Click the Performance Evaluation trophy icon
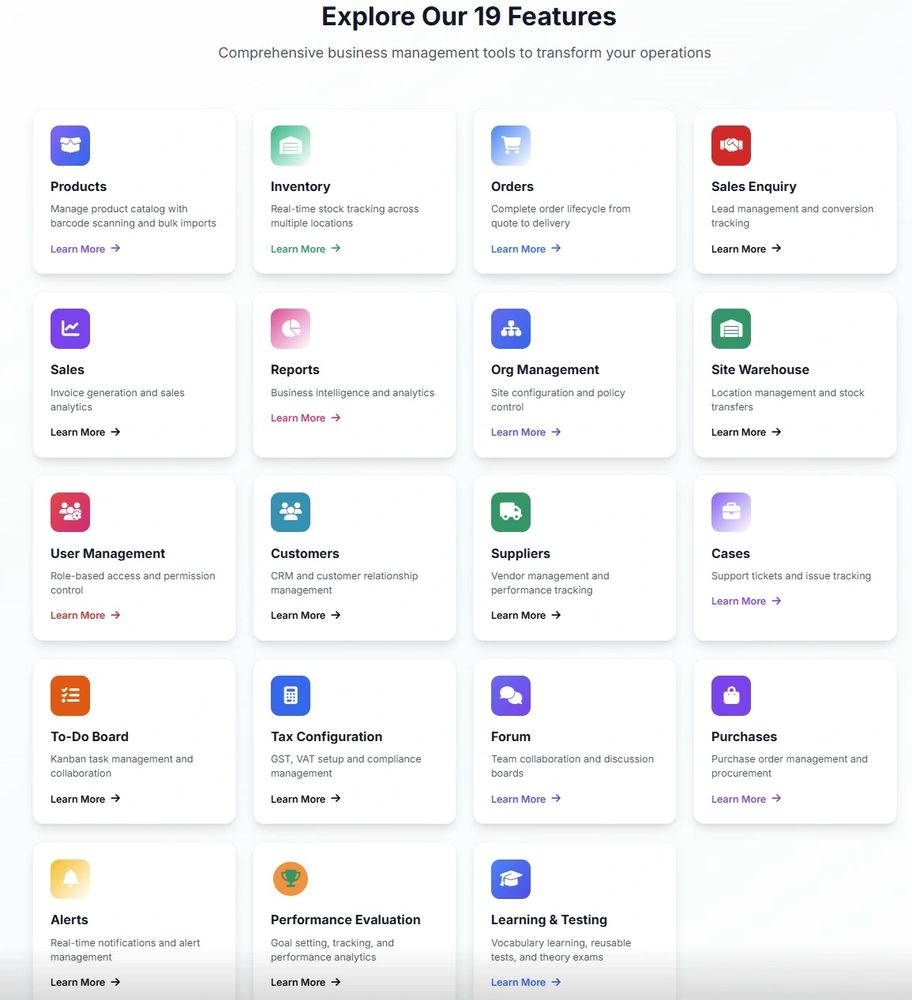The image size is (912, 1000). tap(290, 879)
